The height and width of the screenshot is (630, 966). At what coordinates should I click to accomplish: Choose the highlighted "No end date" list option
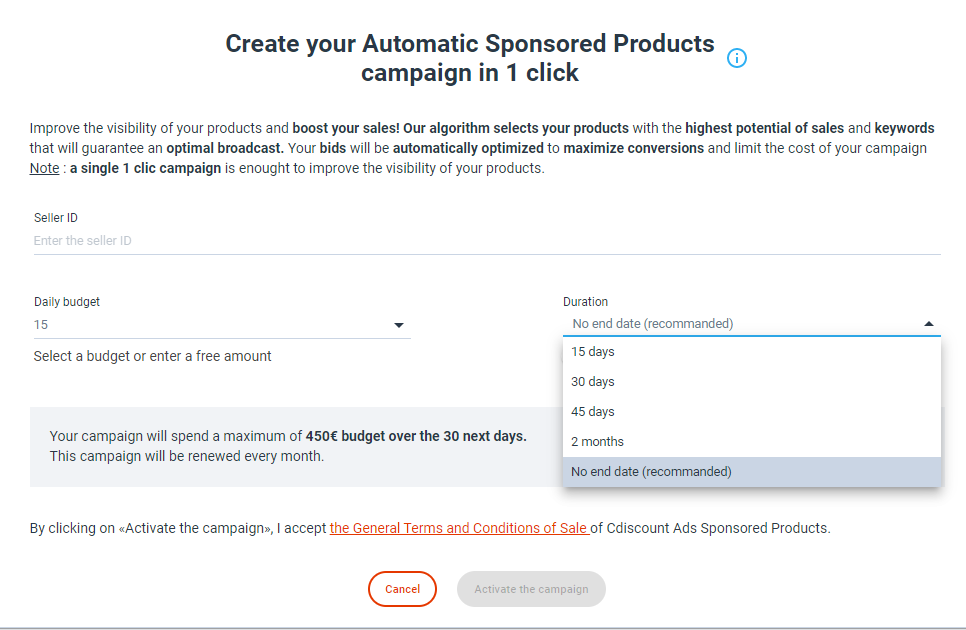[651, 472]
